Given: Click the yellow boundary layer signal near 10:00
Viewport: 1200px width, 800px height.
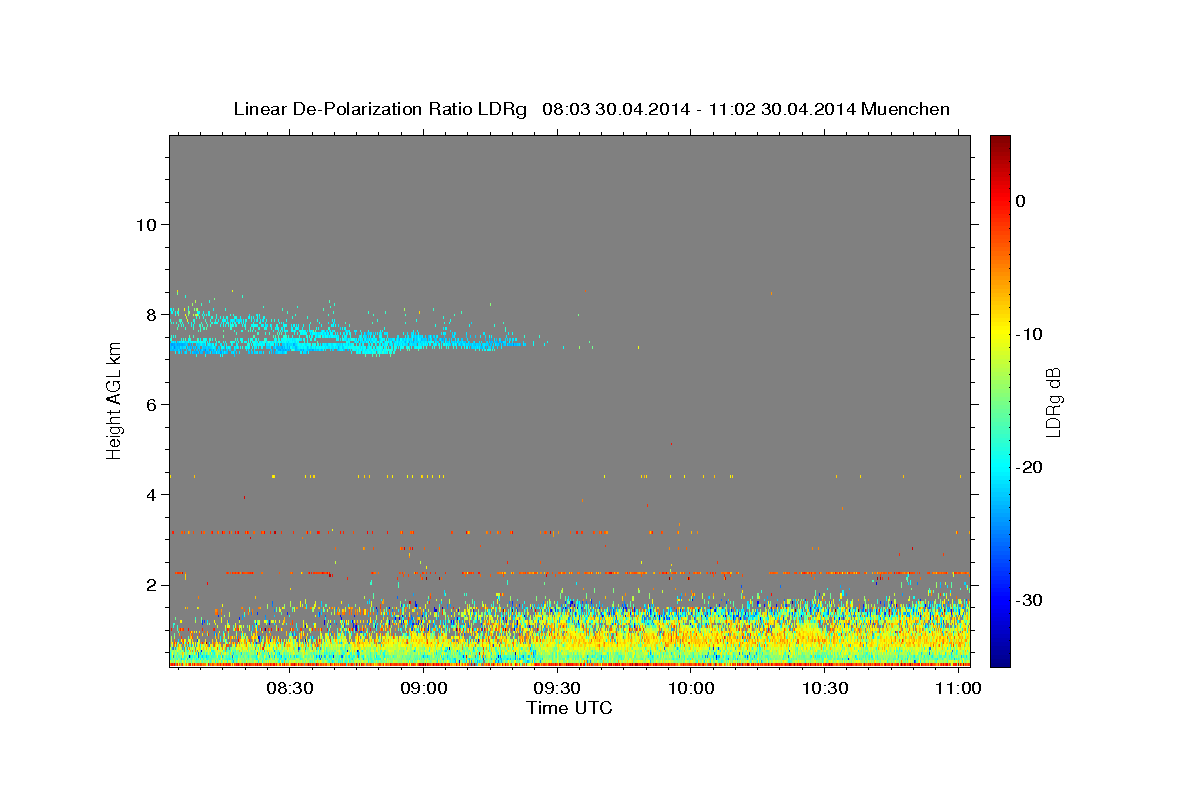Looking at the screenshot, I should pyautogui.click(x=690, y=635).
